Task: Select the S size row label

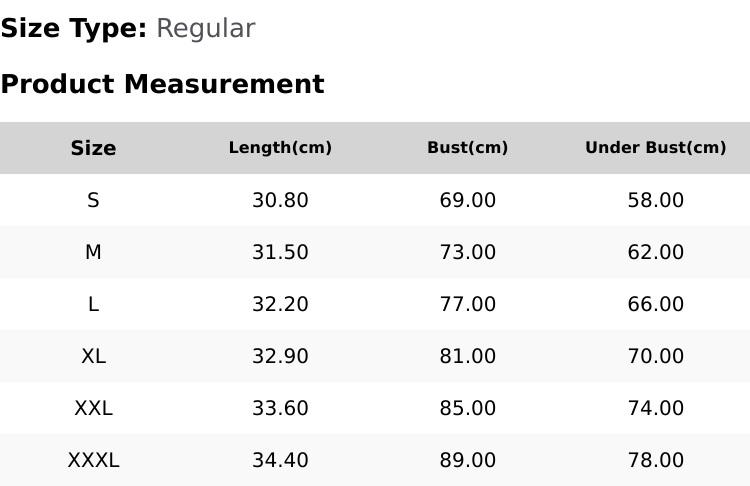Action: (93, 200)
